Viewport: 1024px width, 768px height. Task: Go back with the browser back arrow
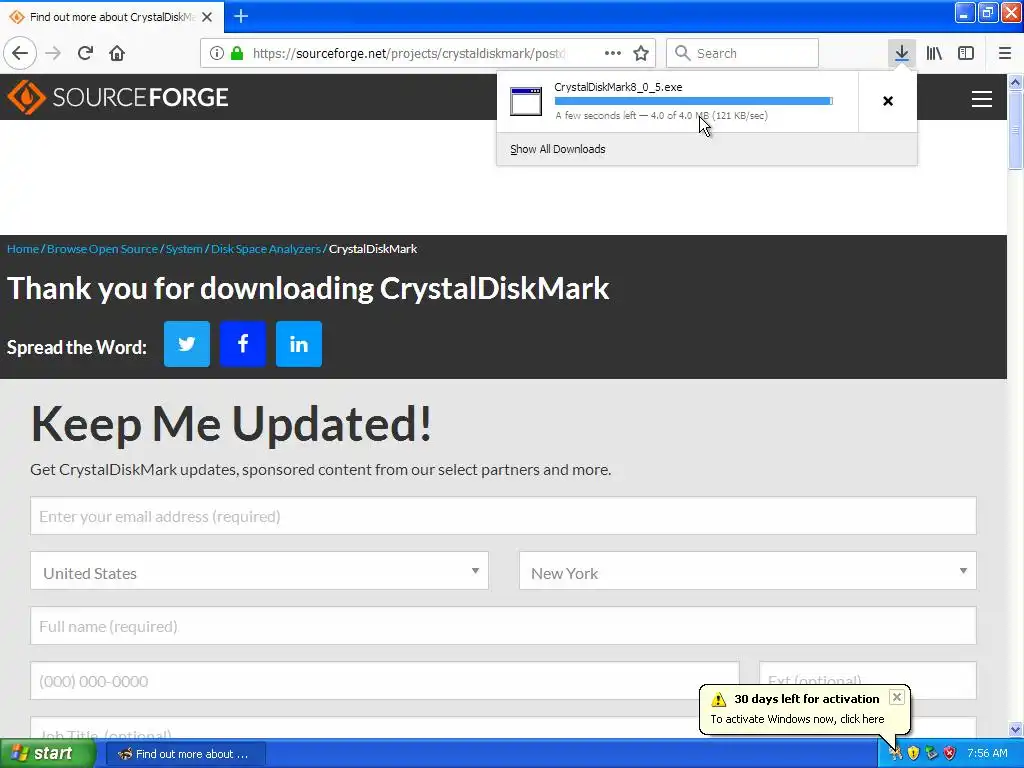click(20, 54)
